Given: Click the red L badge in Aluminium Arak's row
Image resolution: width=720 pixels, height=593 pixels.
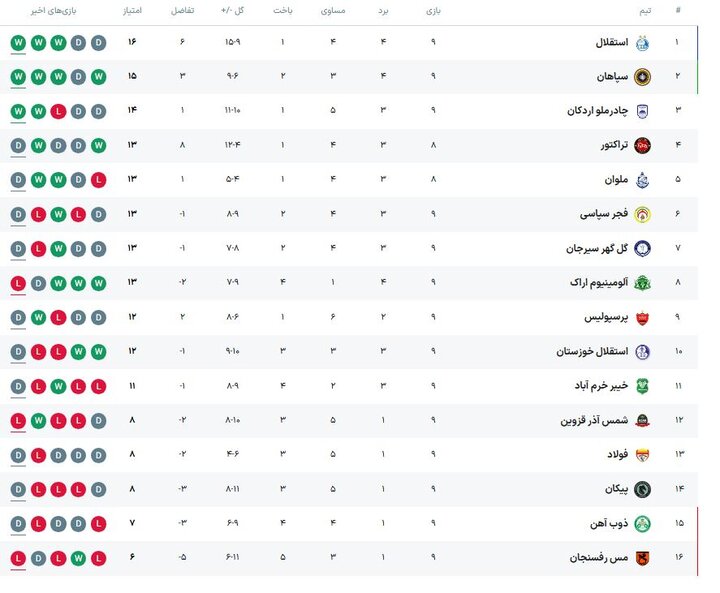Looking at the screenshot, I should (19, 283).
